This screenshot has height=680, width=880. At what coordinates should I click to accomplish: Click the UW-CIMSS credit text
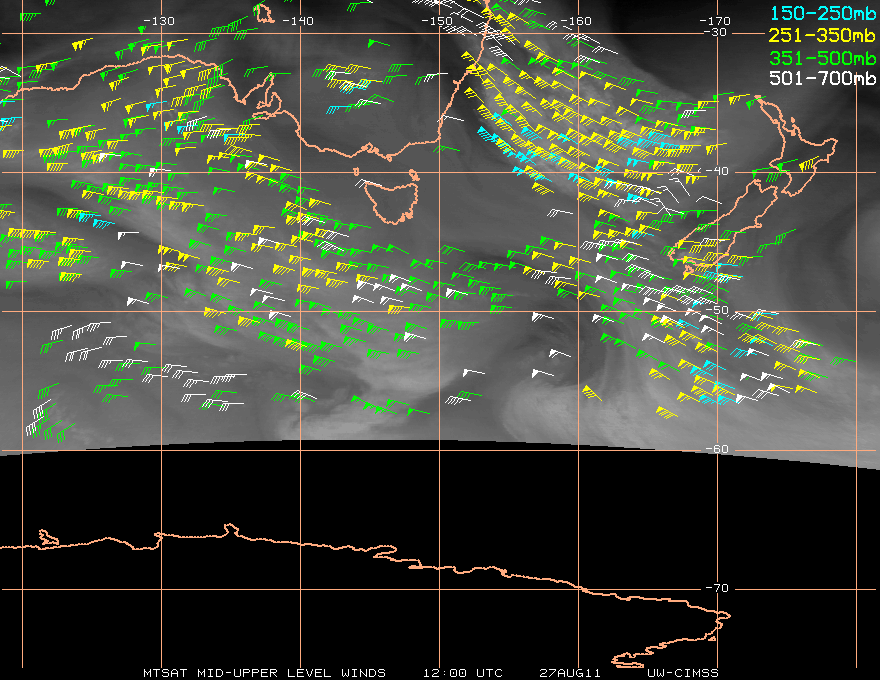point(682,673)
